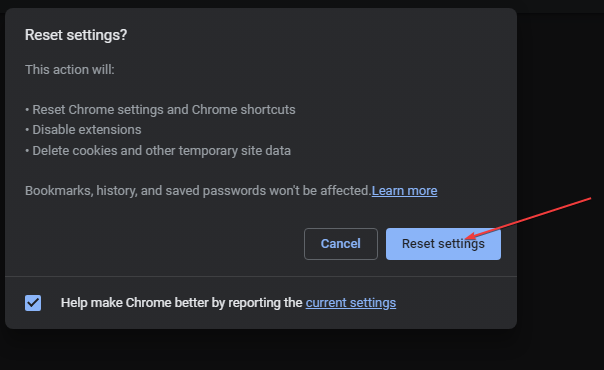Click the divider line above the checkbox row
The image size is (604, 370).
tap(261, 276)
